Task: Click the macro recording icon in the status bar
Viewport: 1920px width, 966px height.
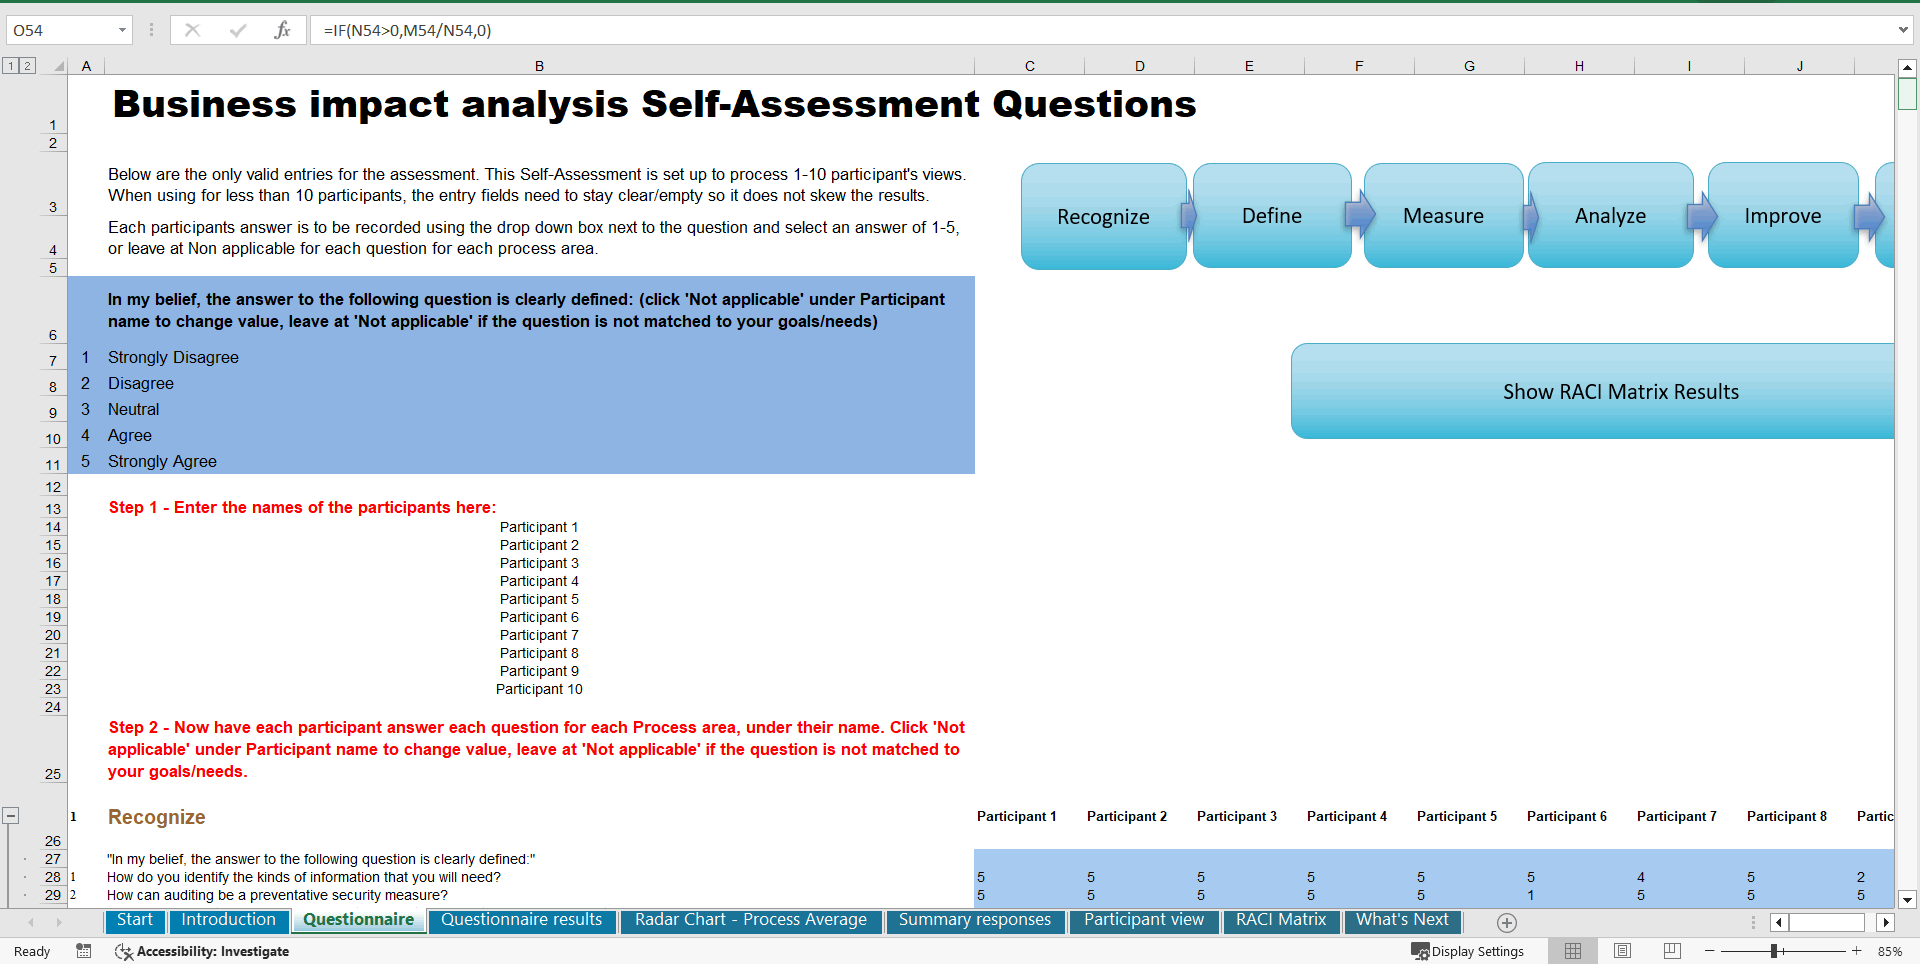Action: pyautogui.click(x=84, y=951)
